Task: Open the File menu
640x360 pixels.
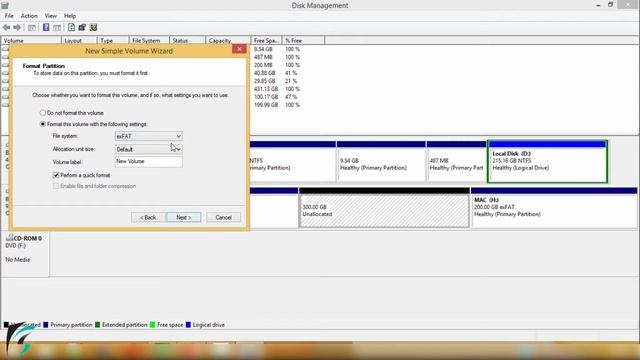Action: point(9,16)
